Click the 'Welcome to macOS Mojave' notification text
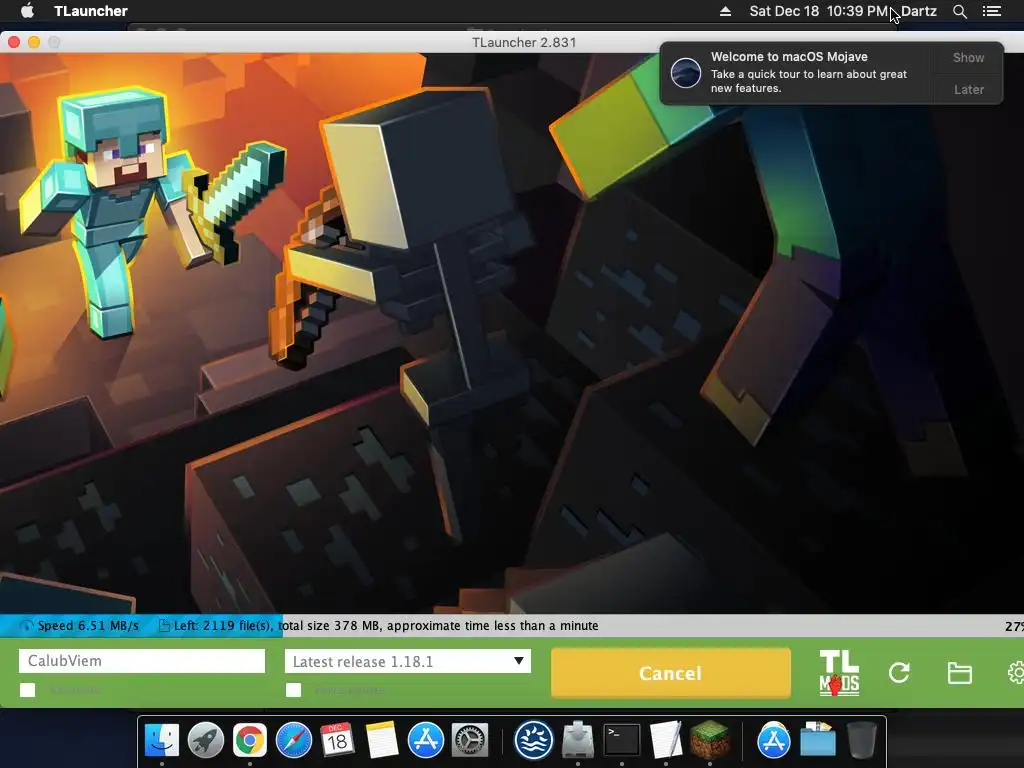 click(x=789, y=57)
